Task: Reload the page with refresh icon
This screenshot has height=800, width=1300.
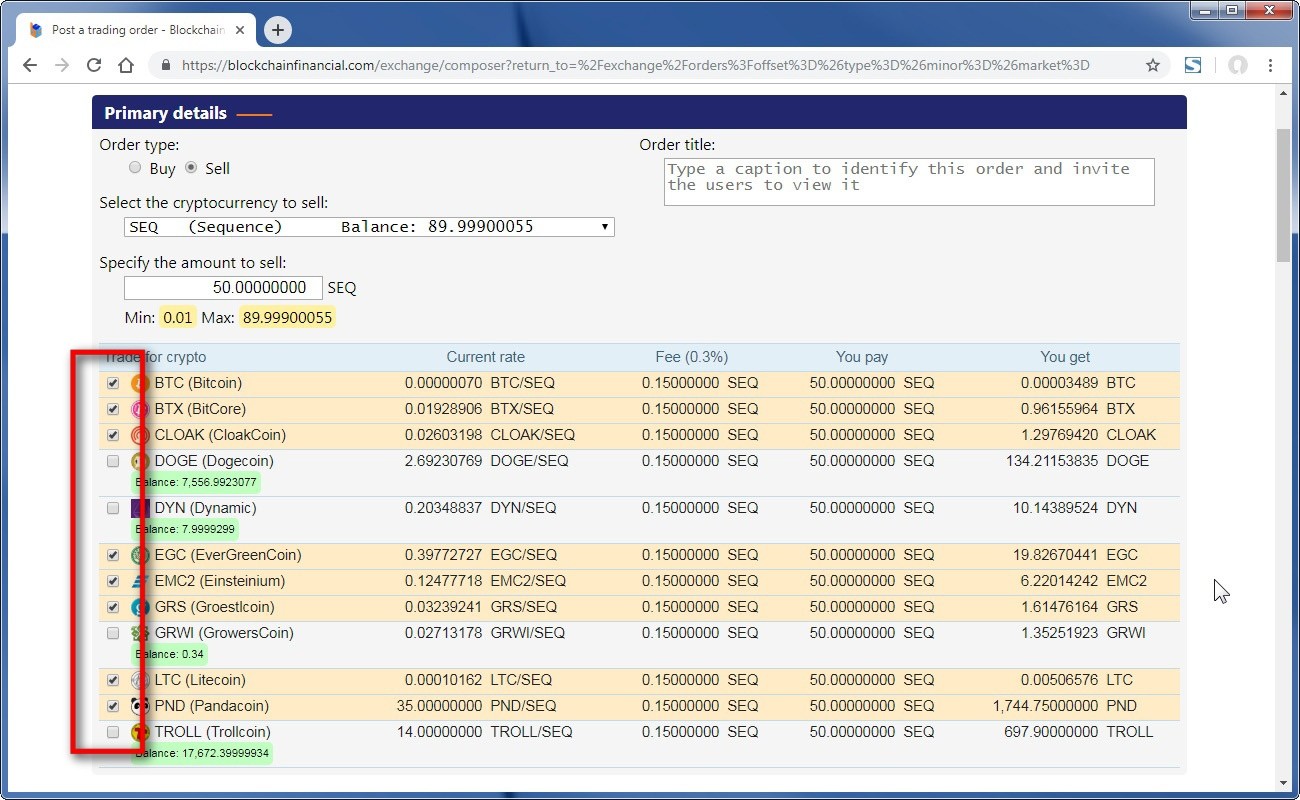Action: (x=94, y=65)
